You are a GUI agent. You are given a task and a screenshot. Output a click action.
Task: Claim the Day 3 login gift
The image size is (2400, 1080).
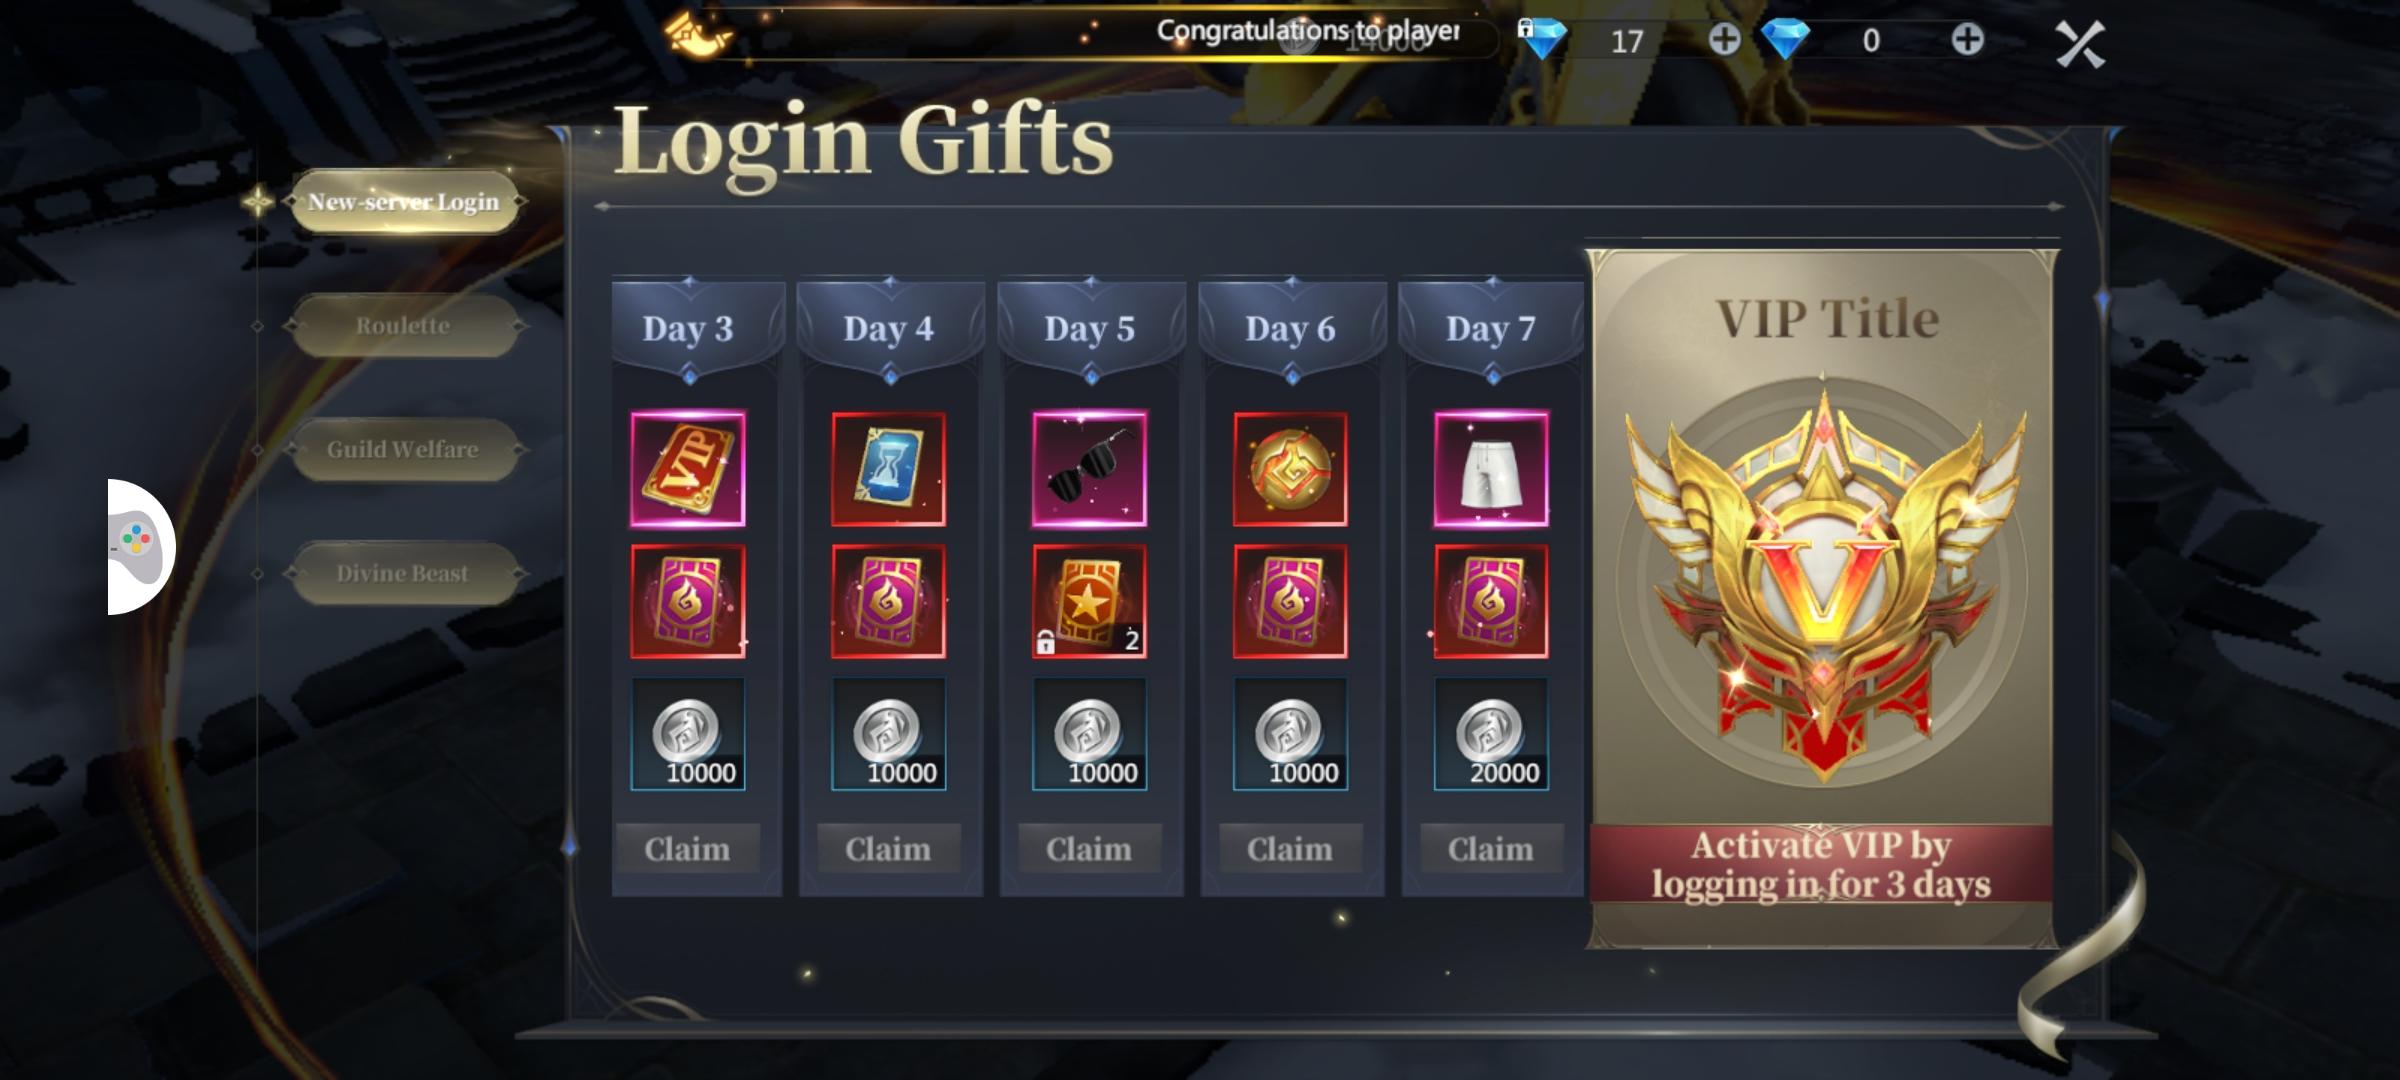click(x=688, y=849)
